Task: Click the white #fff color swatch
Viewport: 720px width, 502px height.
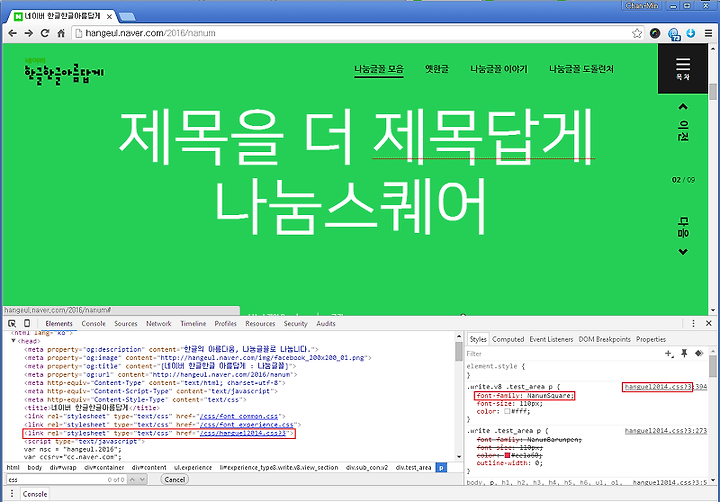Action: [x=507, y=412]
